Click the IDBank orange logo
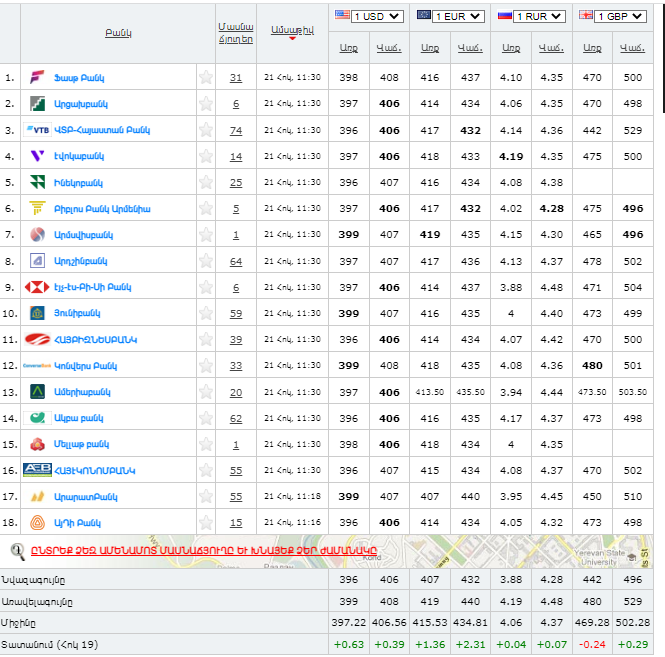Image resolution: width=665 pixels, height=657 pixels. coord(37,522)
